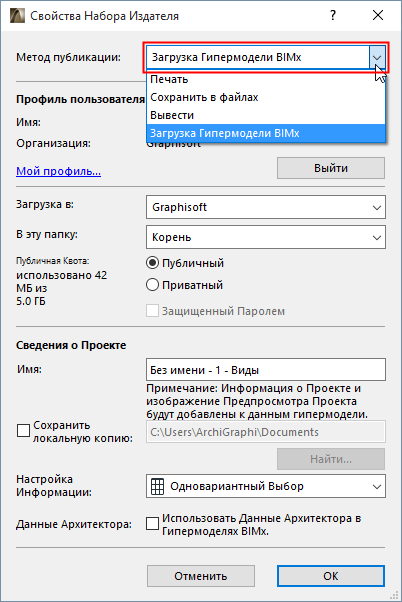Click the Найти button
This screenshot has height=602, width=402.
331,459
